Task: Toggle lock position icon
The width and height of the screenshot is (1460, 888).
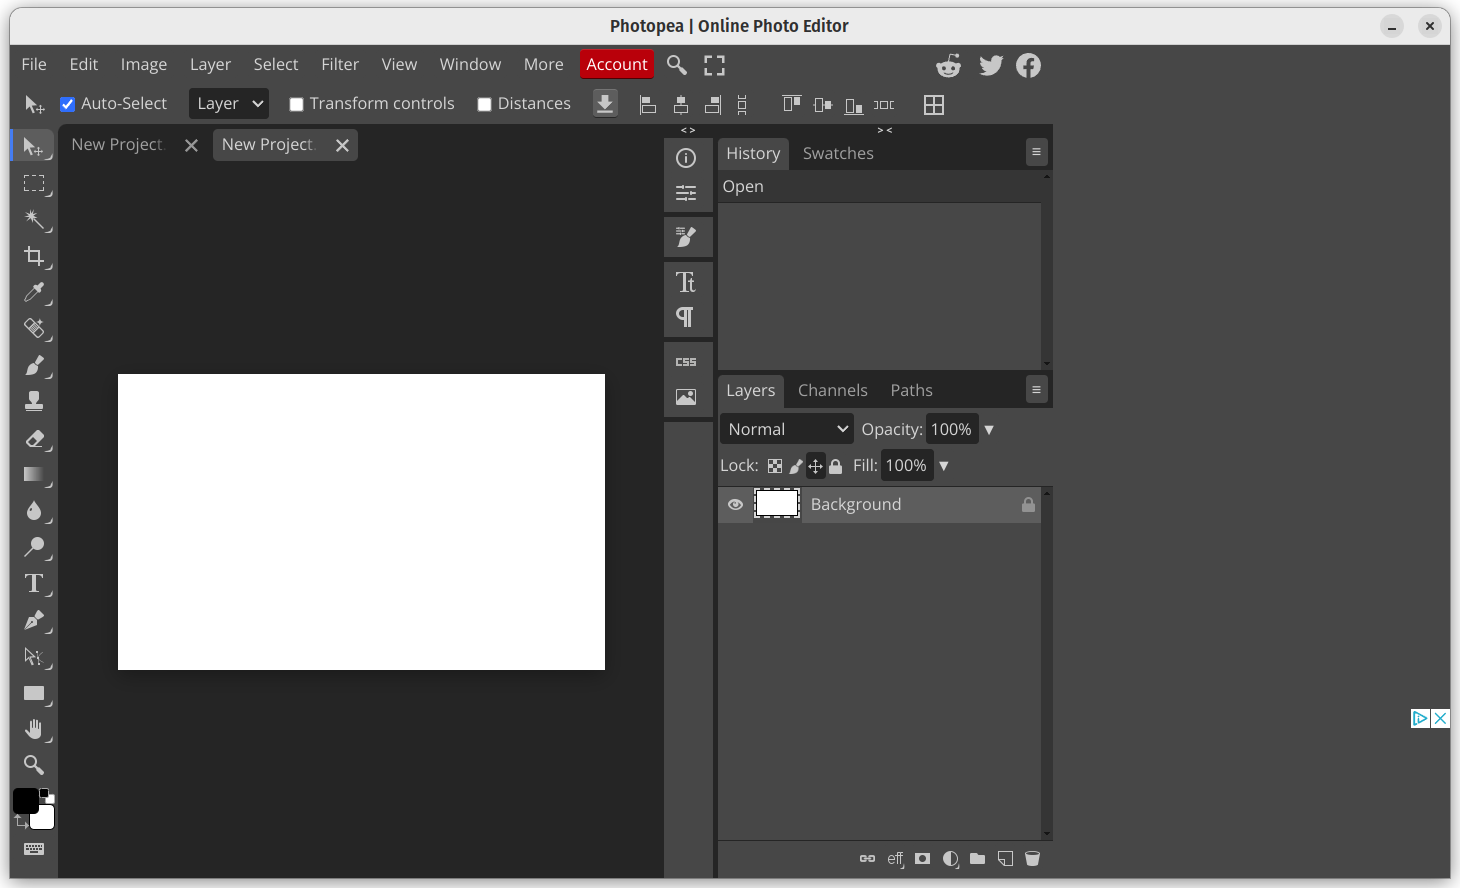Action: pos(816,466)
